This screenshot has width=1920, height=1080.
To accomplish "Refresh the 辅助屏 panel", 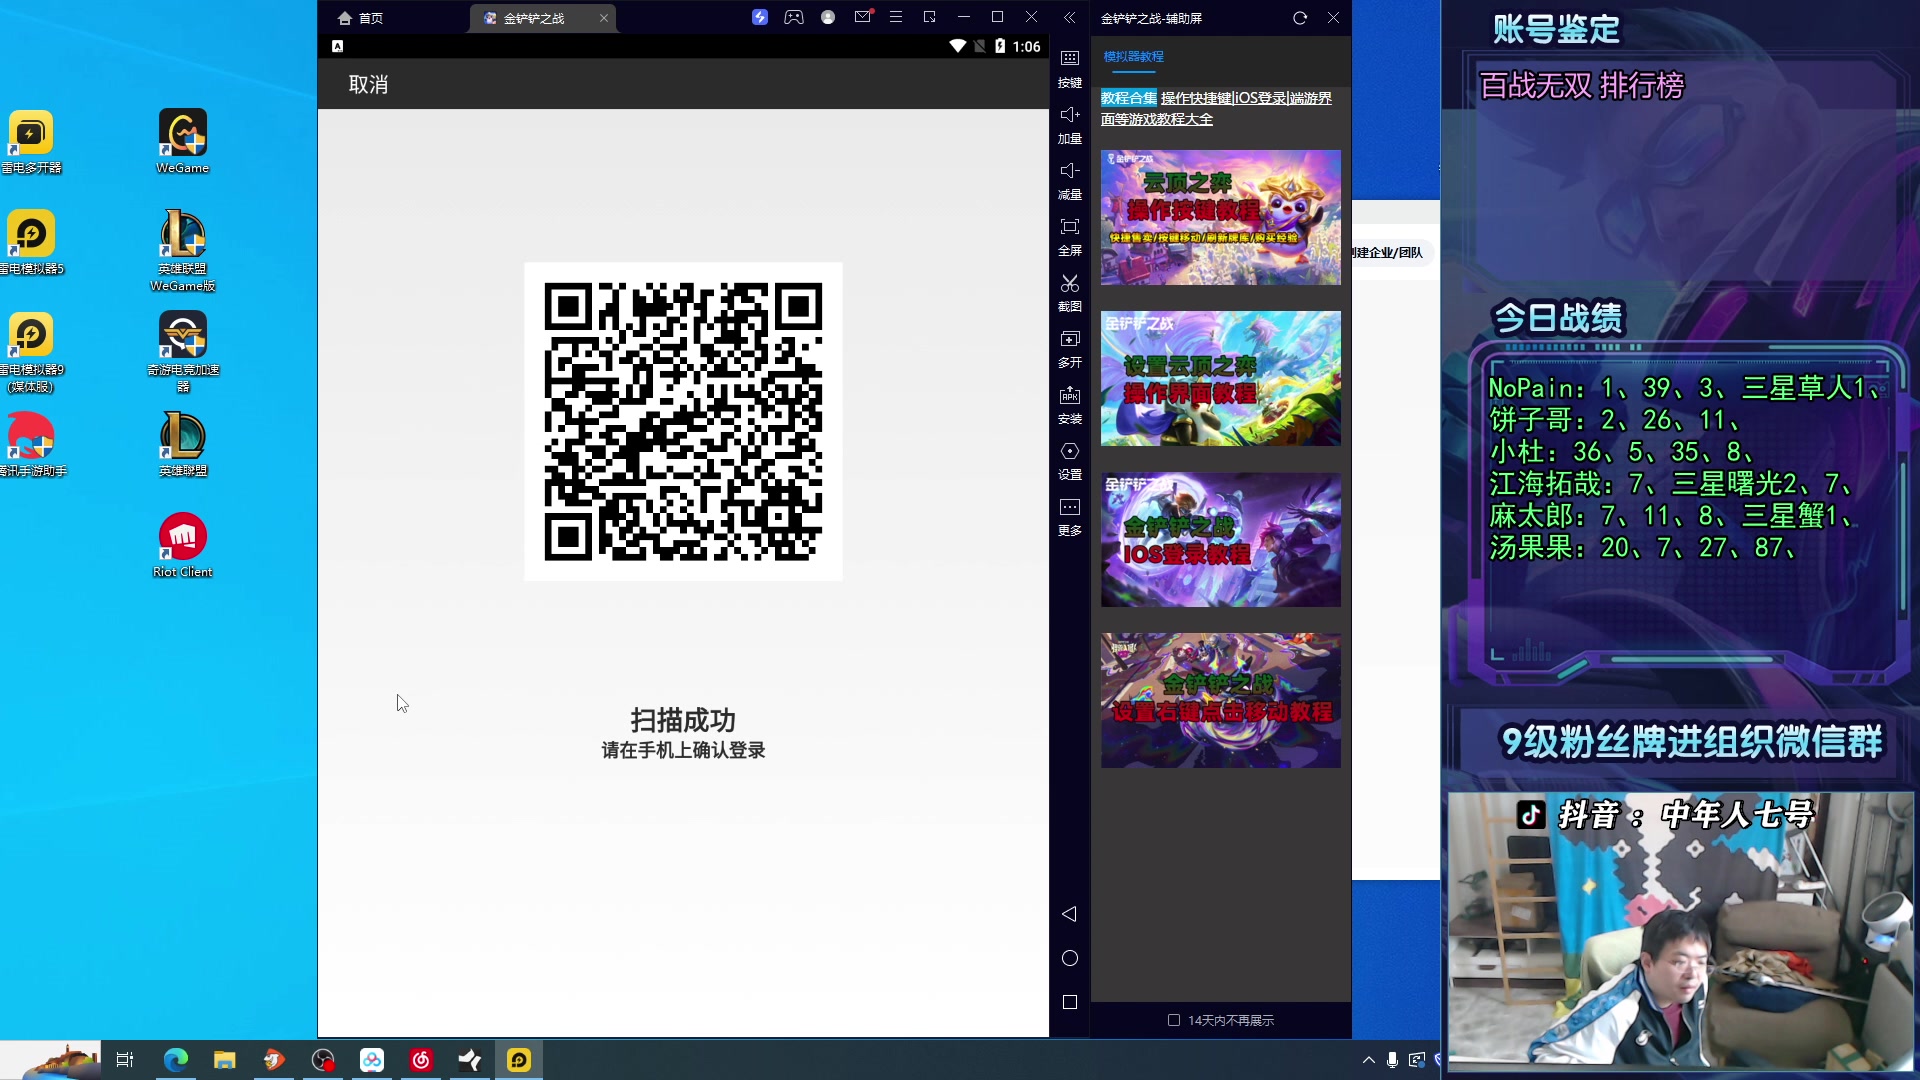I will [1300, 18].
